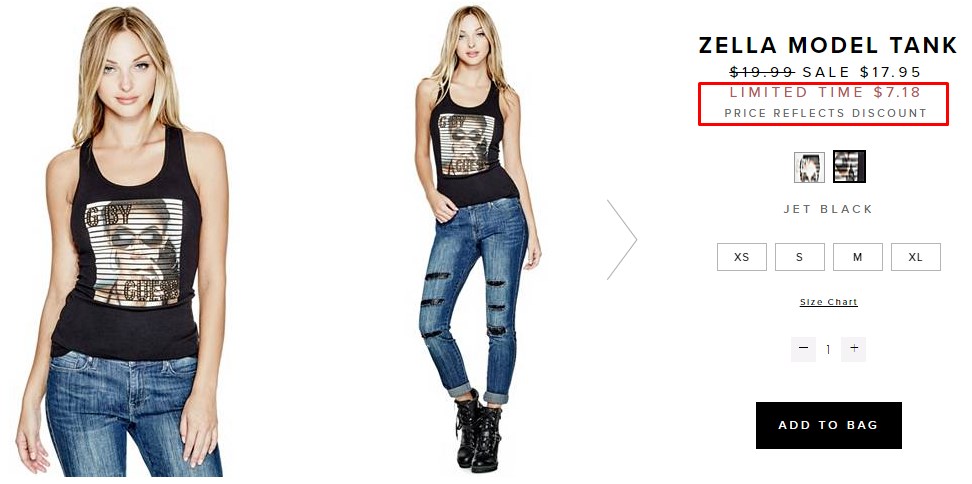Screen dimensions: 972x484
Task: Decrease quantity with the minus button
Action: click(x=803, y=349)
